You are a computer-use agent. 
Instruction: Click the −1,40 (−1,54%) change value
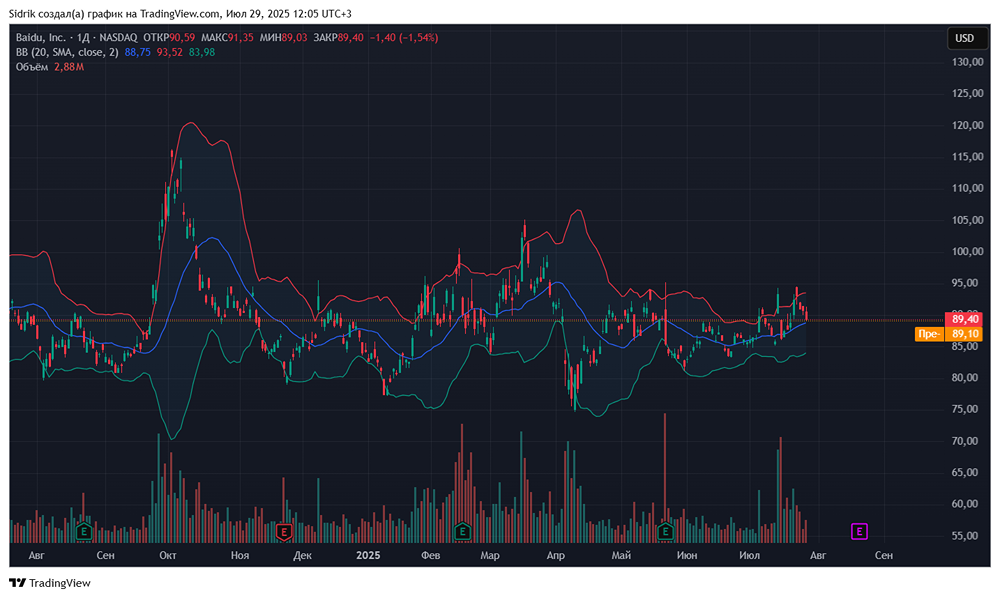coord(404,38)
